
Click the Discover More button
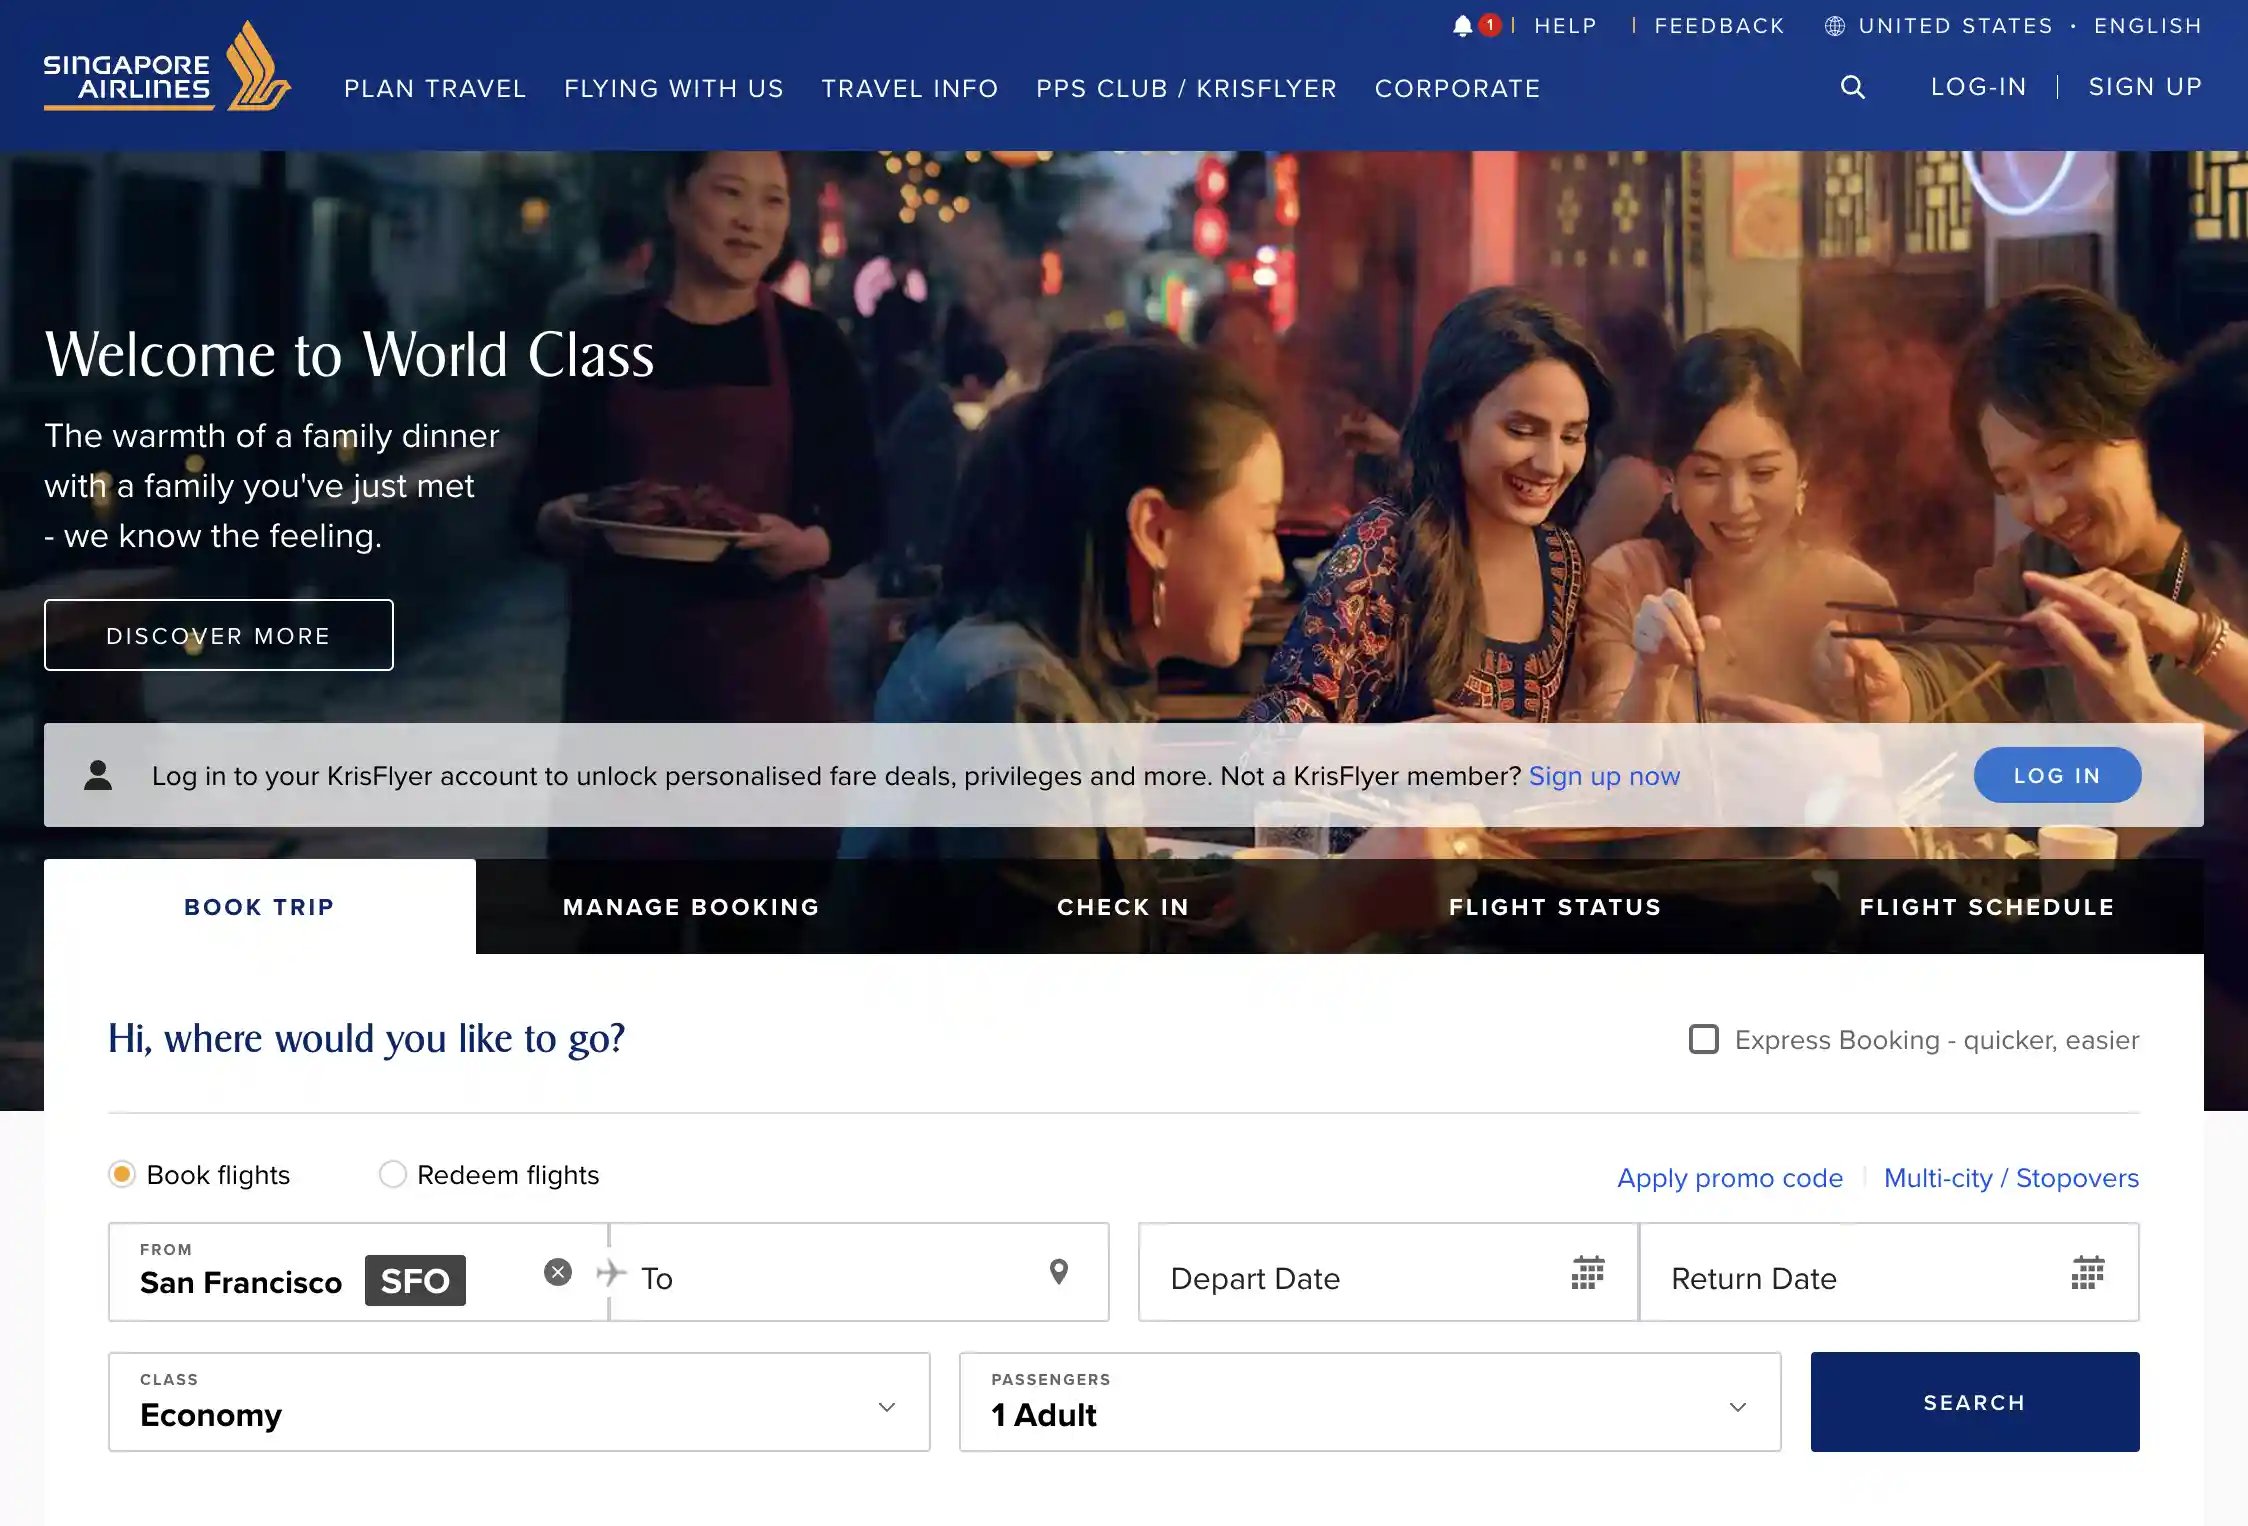[x=219, y=636]
